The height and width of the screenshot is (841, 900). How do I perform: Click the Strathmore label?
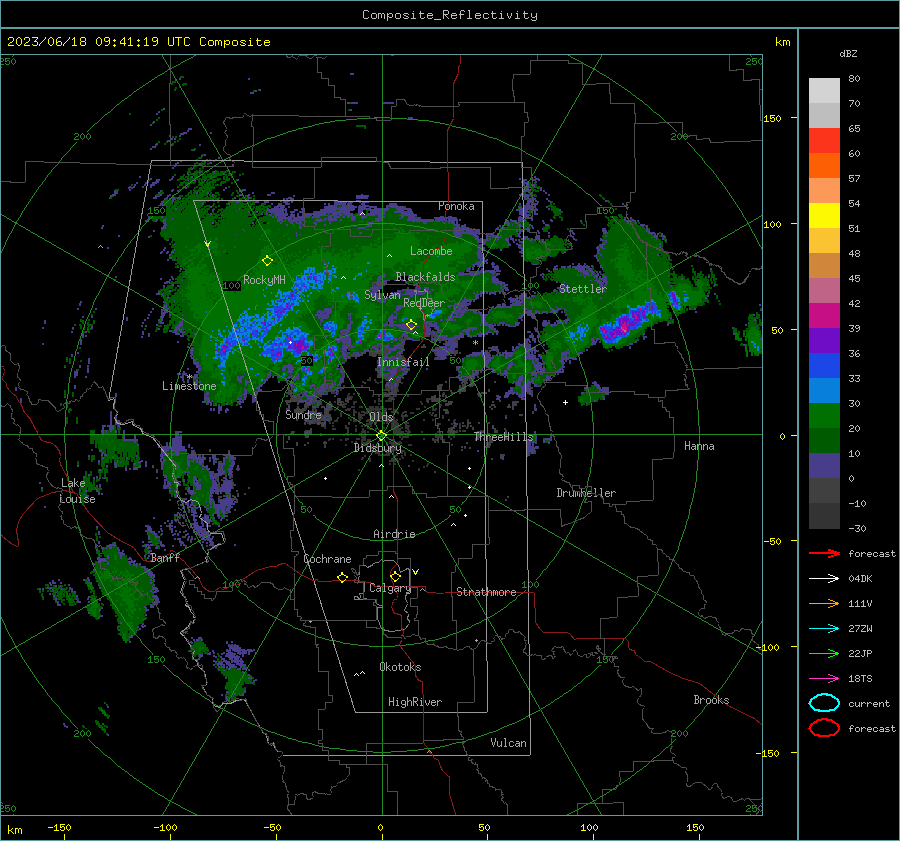click(x=486, y=592)
